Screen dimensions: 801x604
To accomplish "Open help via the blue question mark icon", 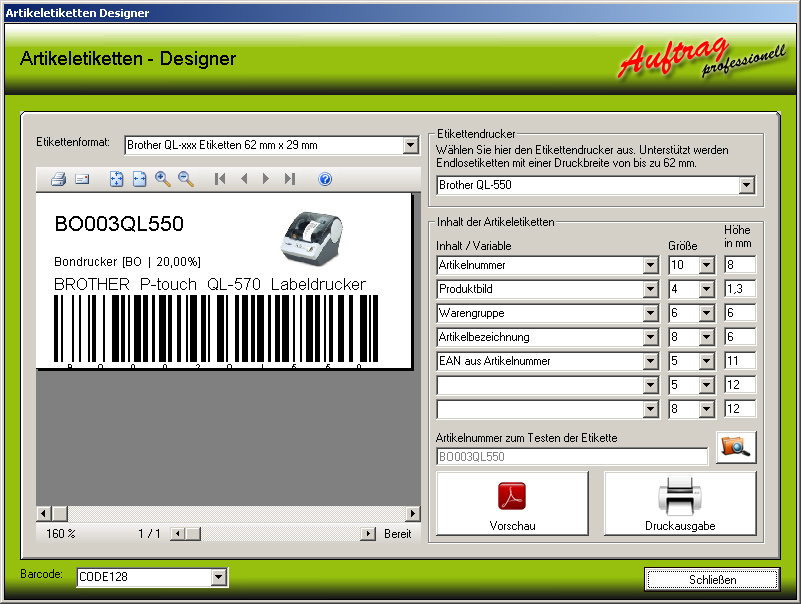I will point(325,179).
